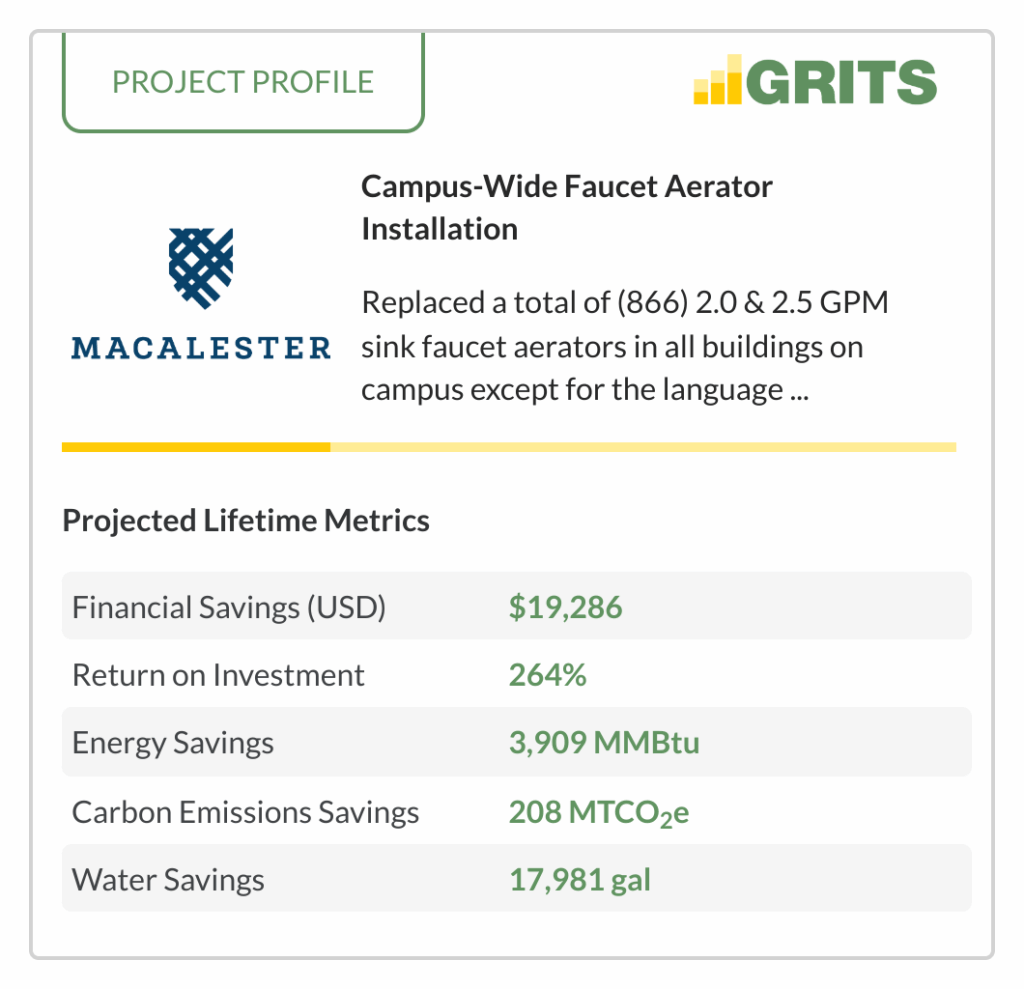Select the 264% ROI value
Screen dimensions: 1024x989
point(547,675)
